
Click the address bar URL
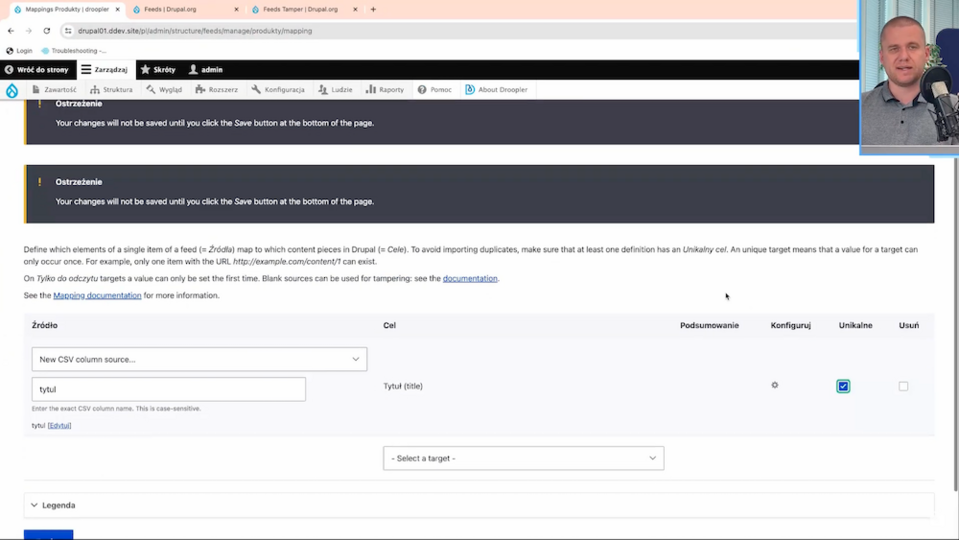pyautogui.click(x=194, y=31)
